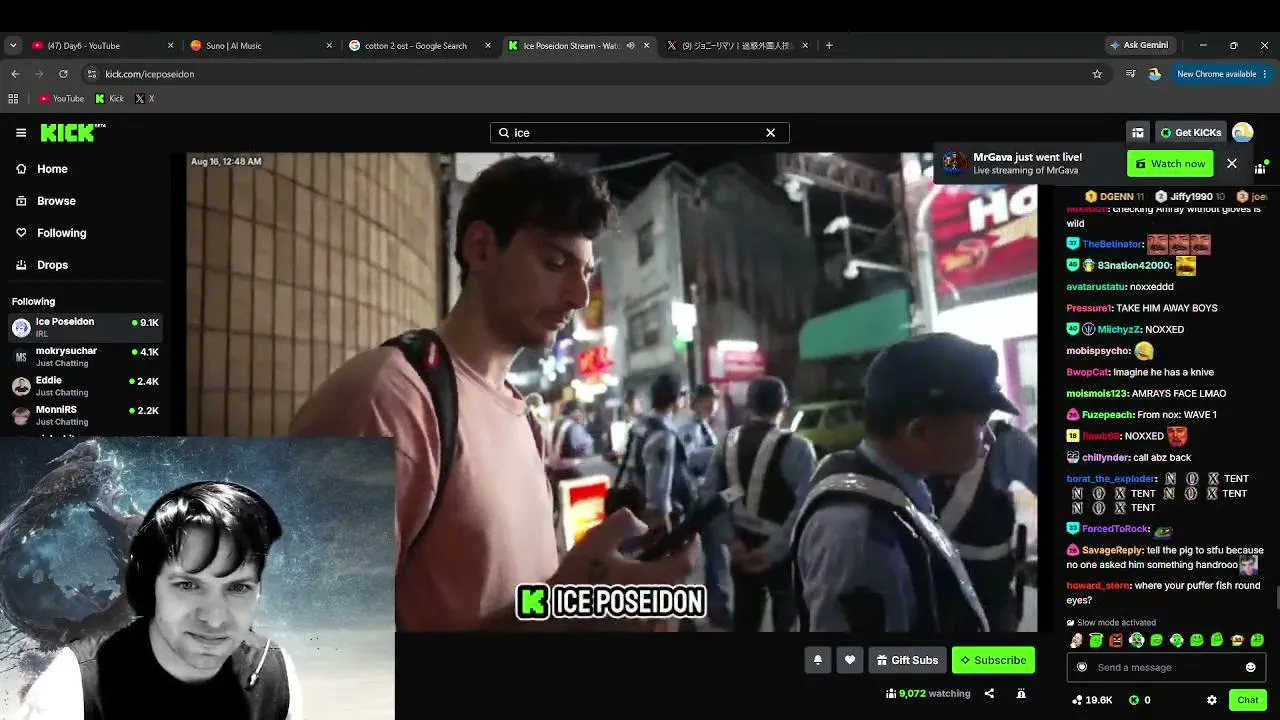Expand the Chrome tab search dropdown

click(13, 45)
